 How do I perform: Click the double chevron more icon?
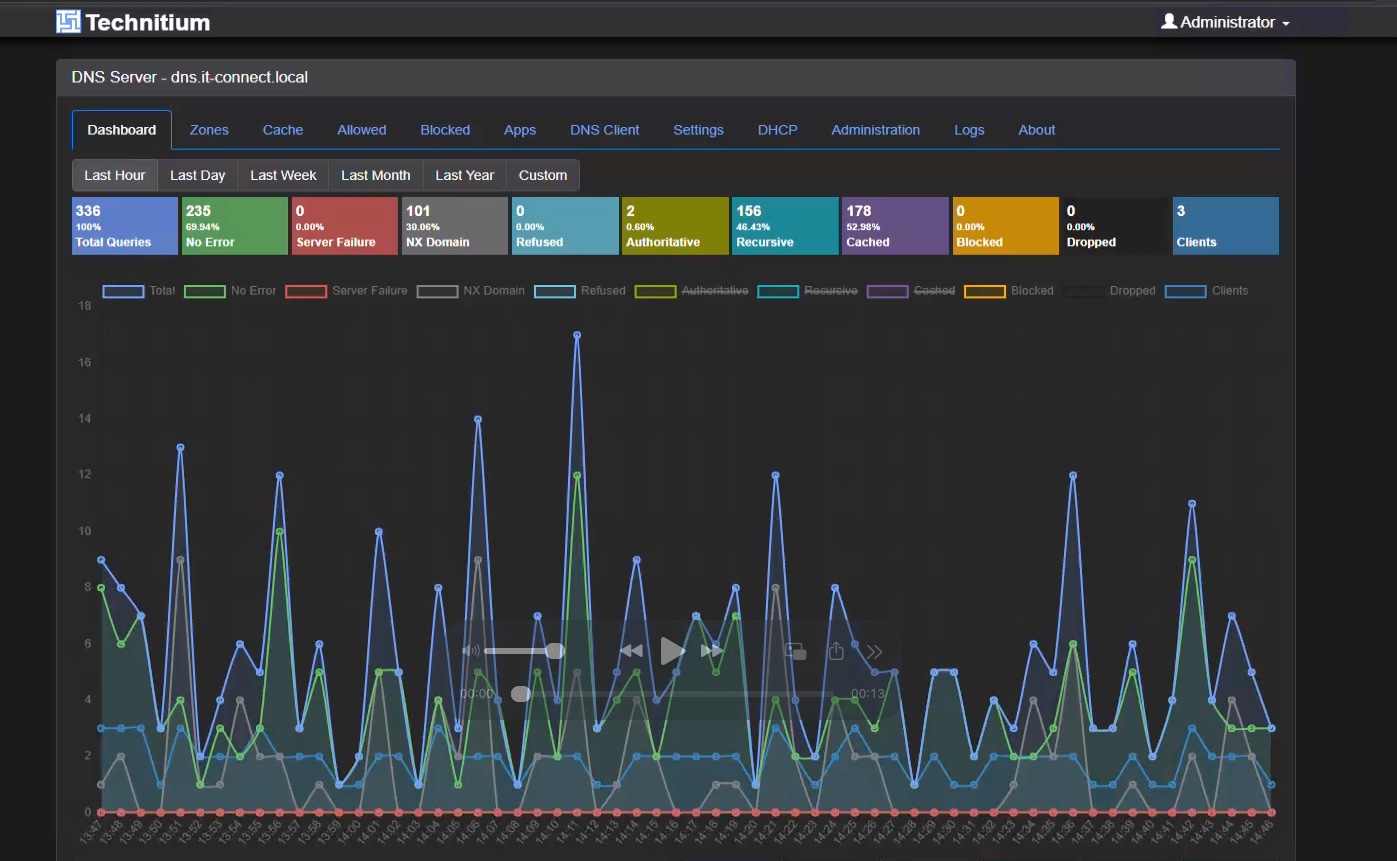click(x=874, y=651)
